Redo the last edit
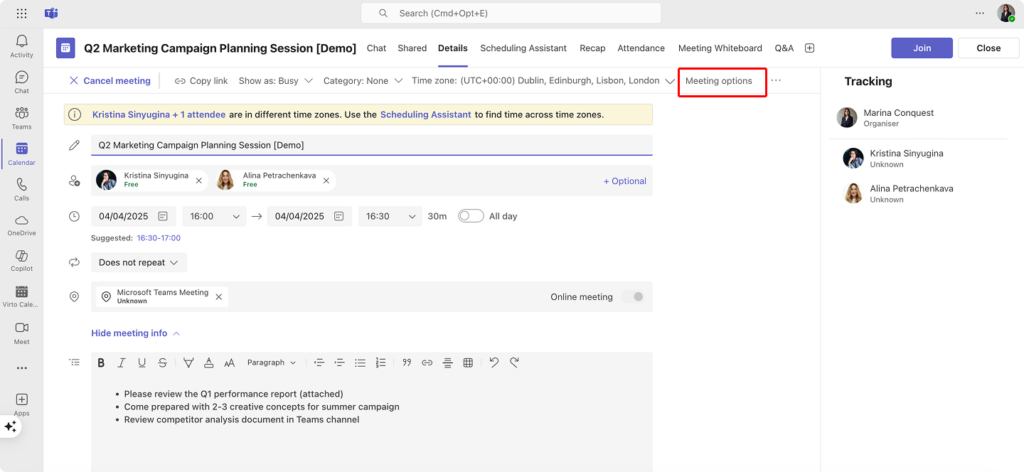 515,362
